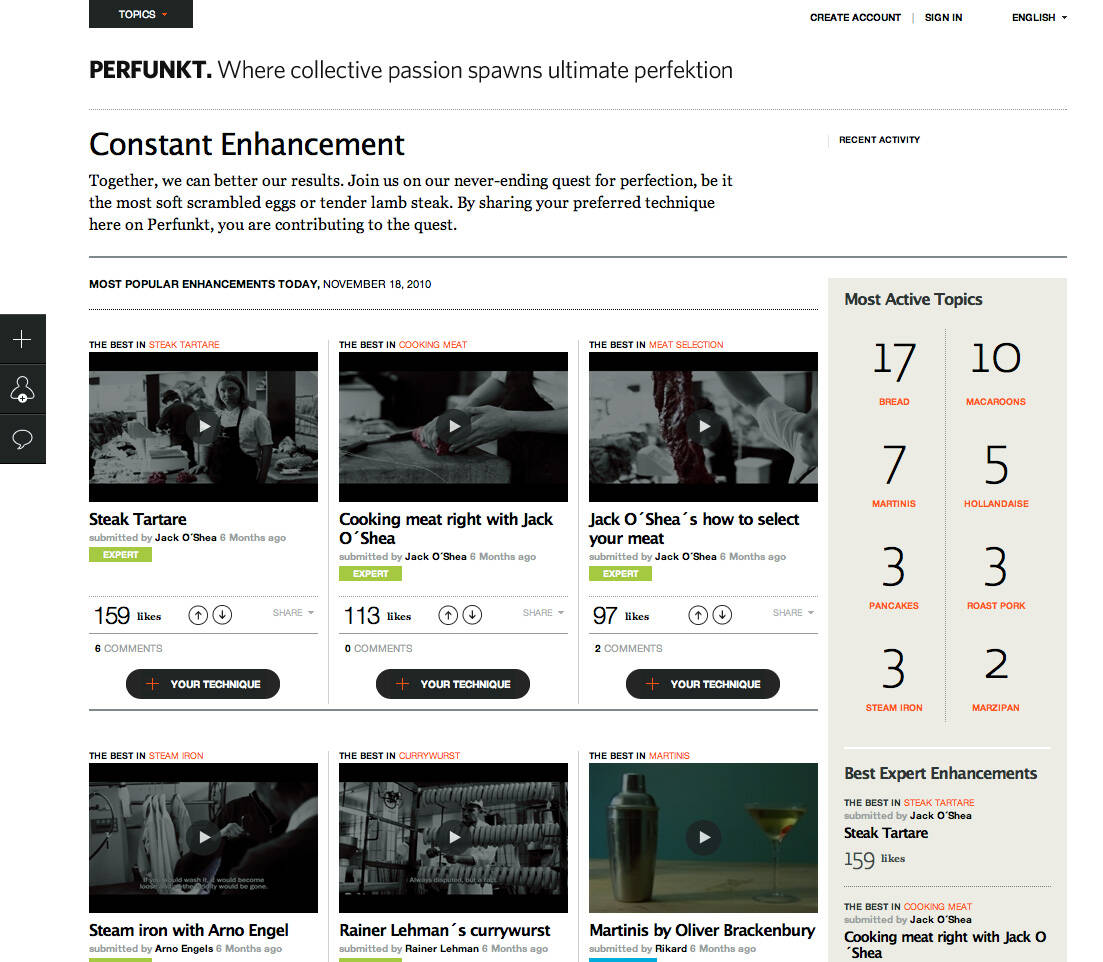Screen dimensions: 1103x962
Task: Open Share menu under Steak Tartare
Action: coord(293,613)
